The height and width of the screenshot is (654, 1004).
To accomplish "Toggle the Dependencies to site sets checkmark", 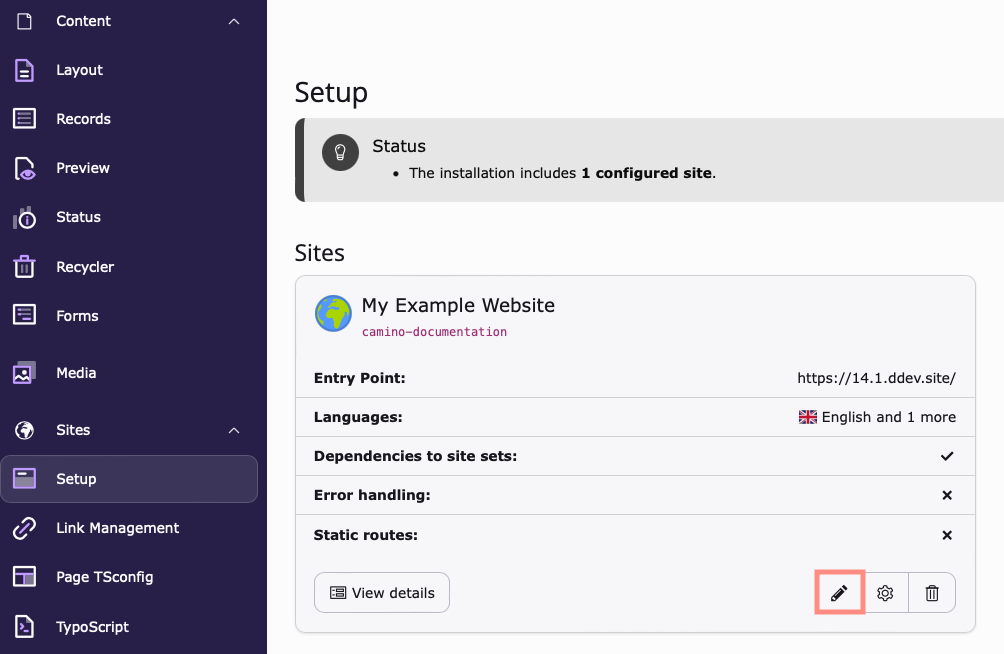I will tap(946, 456).
